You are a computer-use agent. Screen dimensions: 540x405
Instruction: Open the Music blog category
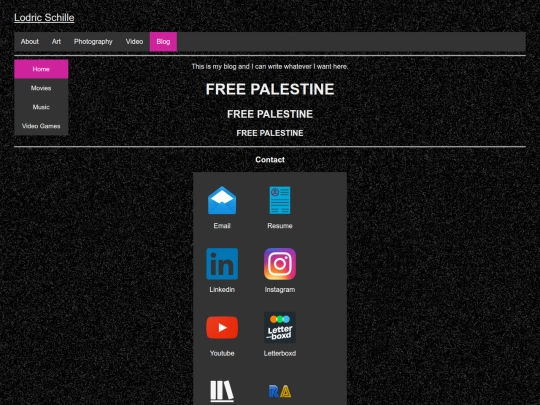point(41,107)
